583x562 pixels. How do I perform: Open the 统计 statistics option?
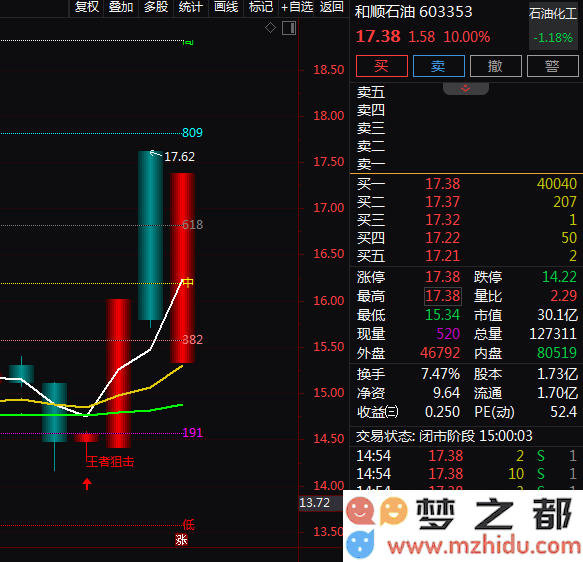(x=191, y=7)
